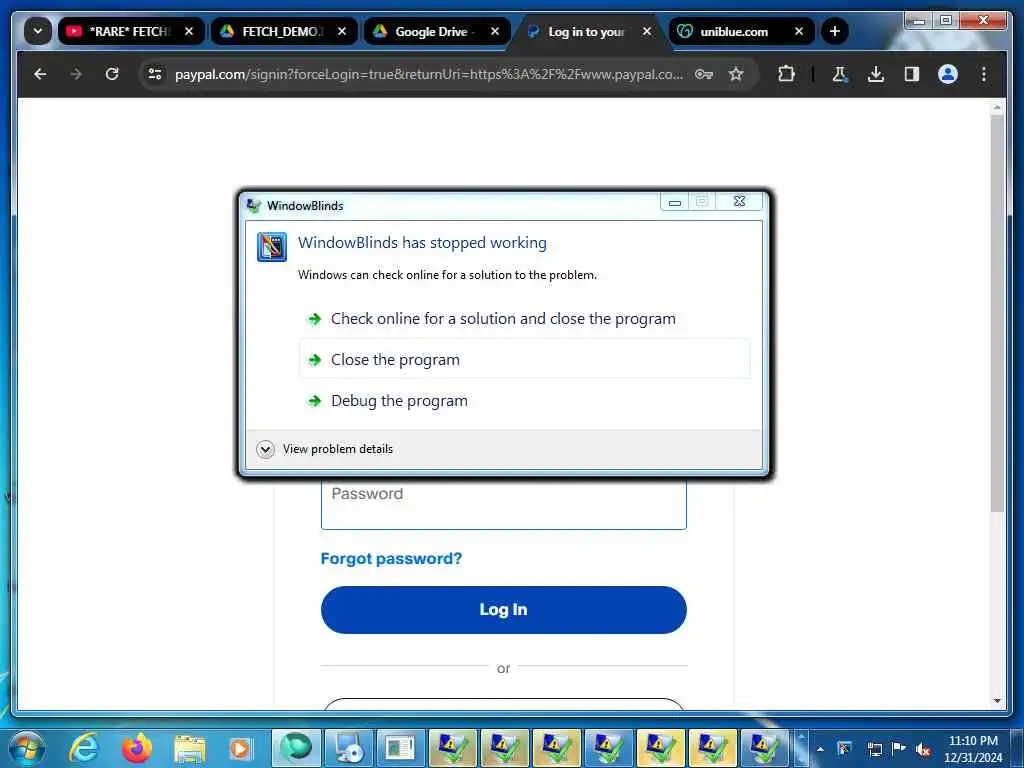Switch to the FETCH_DEMO tab

283,31
